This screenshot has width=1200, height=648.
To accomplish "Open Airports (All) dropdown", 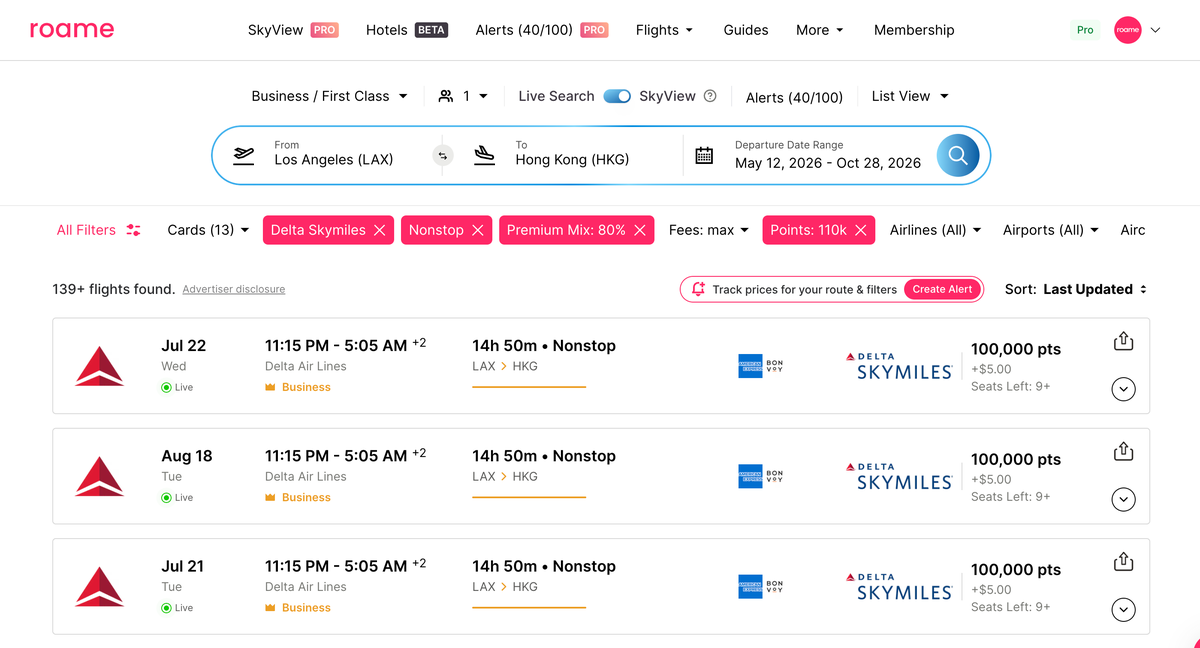I will (1051, 230).
